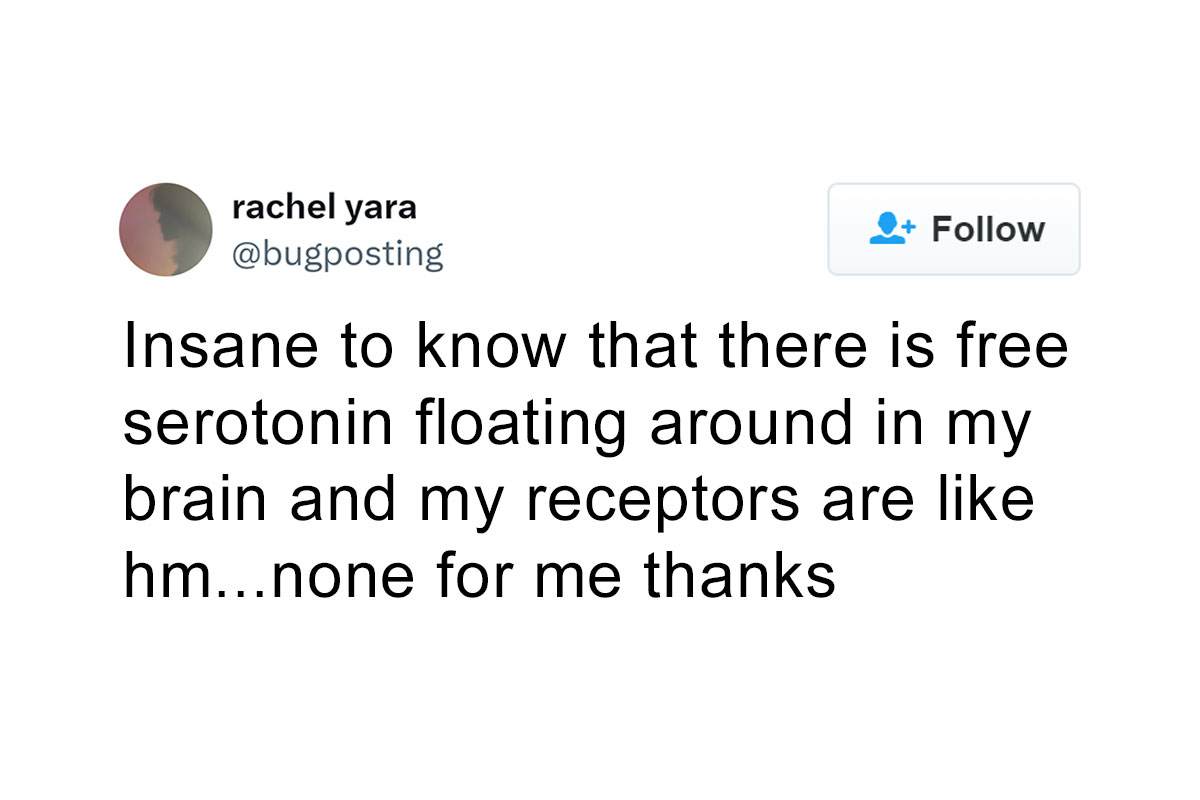Click the Follow button to follow @bugposting

(953, 229)
